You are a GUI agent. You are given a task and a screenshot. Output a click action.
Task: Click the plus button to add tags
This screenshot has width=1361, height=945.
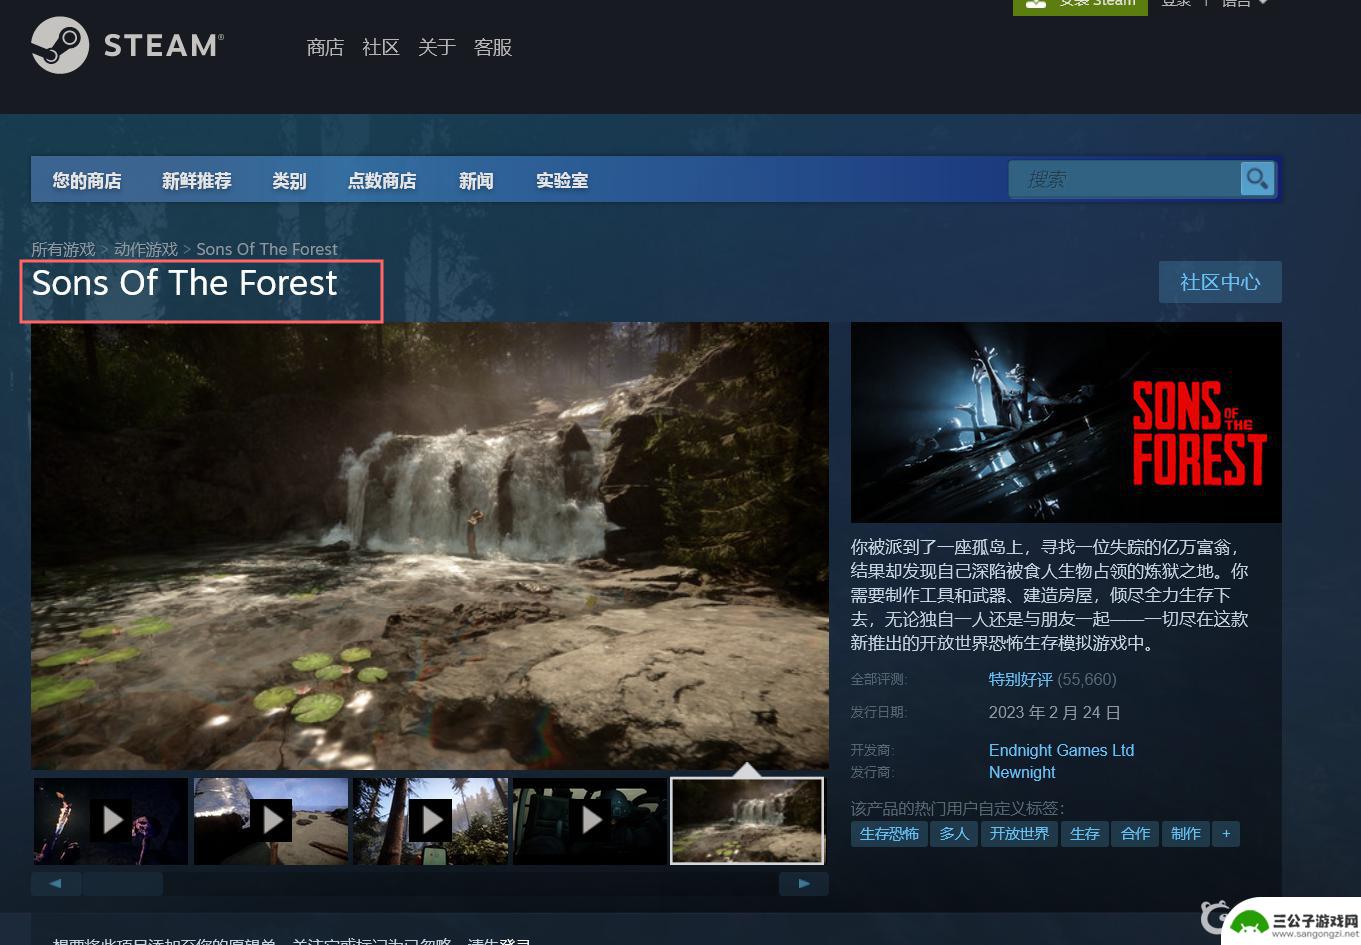[1226, 834]
